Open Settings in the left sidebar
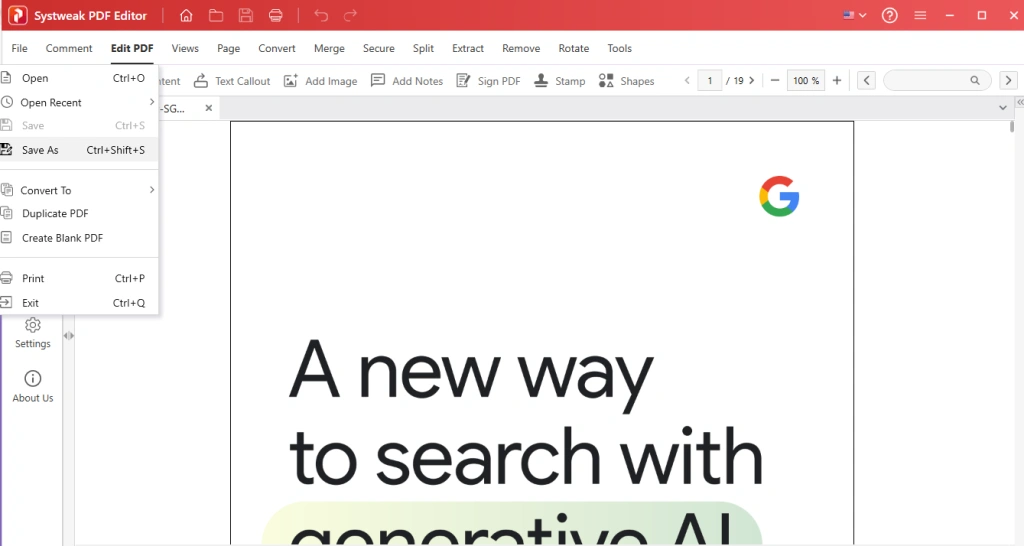Image resolution: width=1024 pixels, height=546 pixels. [x=33, y=333]
